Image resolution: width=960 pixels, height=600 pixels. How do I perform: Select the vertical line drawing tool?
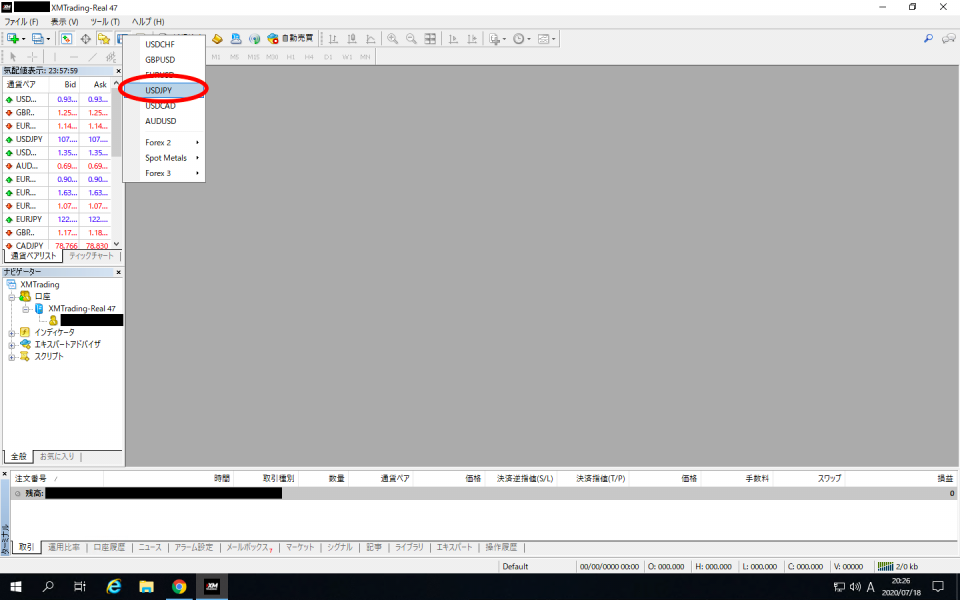(x=55, y=57)
